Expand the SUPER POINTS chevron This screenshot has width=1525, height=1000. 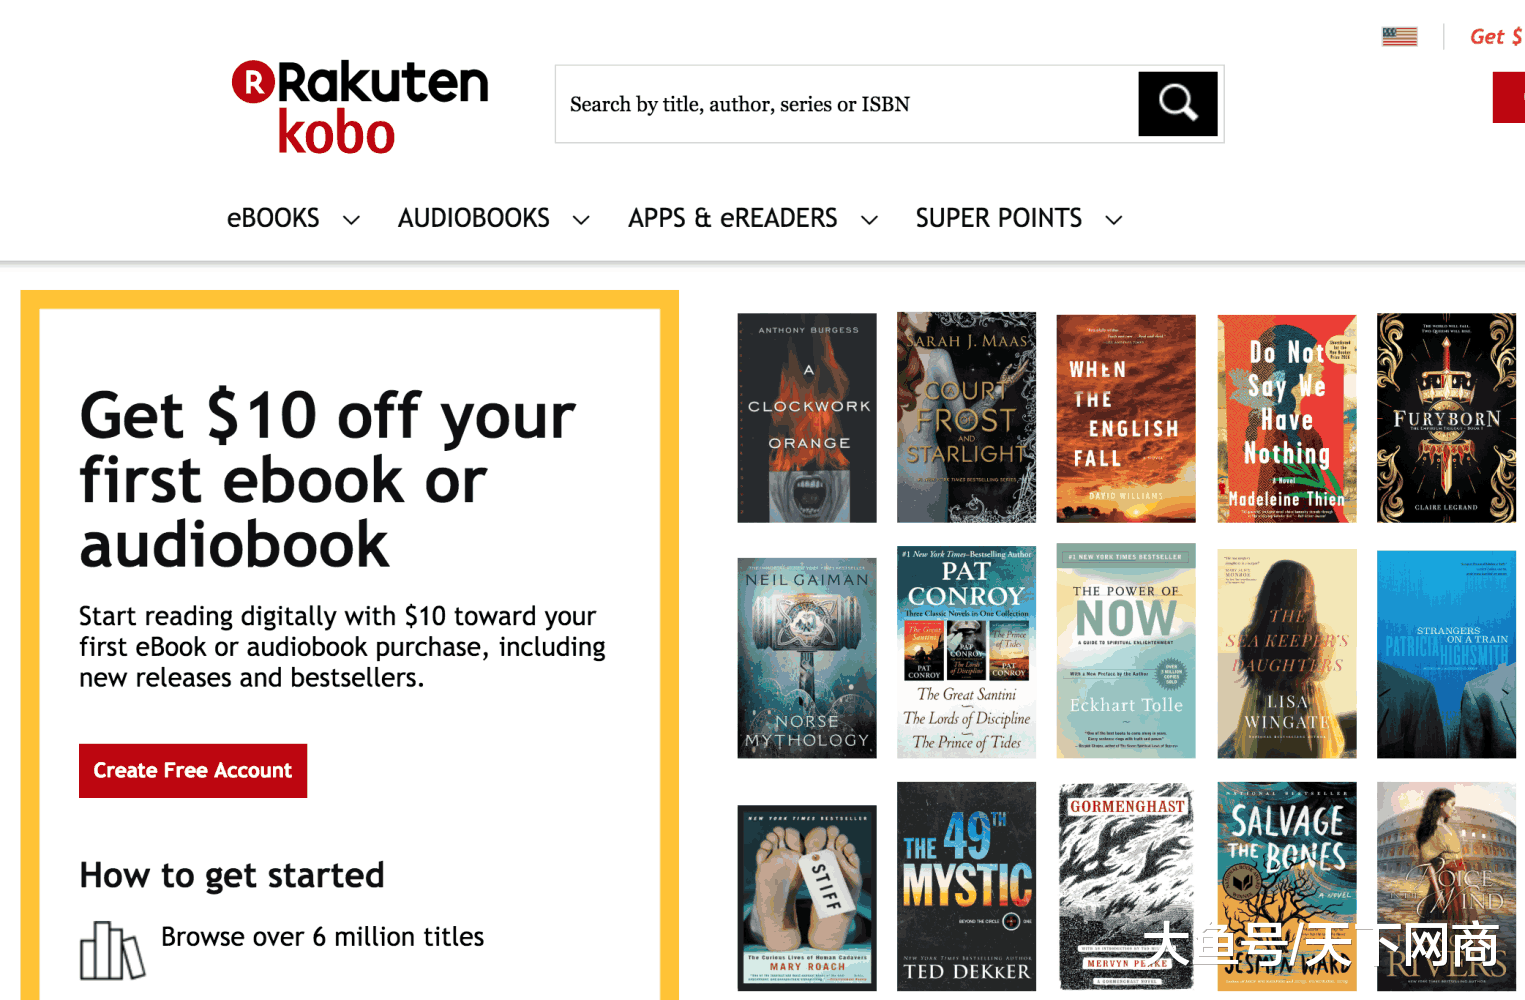(x=1114, y=220)
